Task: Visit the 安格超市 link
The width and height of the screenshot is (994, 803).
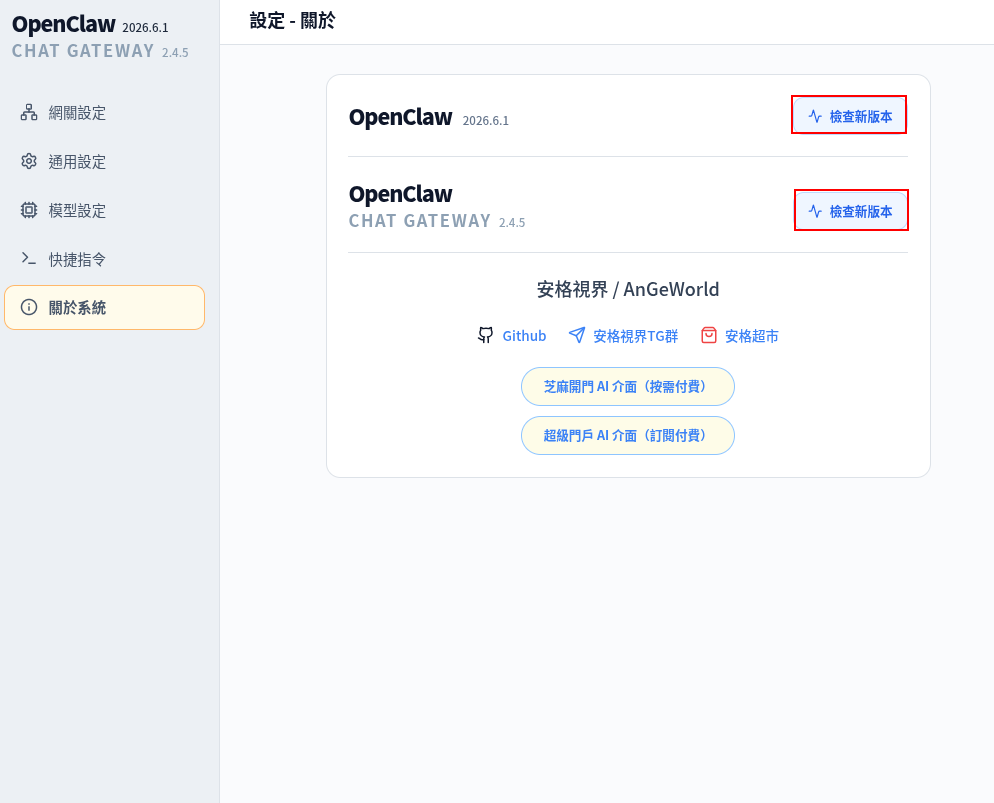Action: [739, 336]
